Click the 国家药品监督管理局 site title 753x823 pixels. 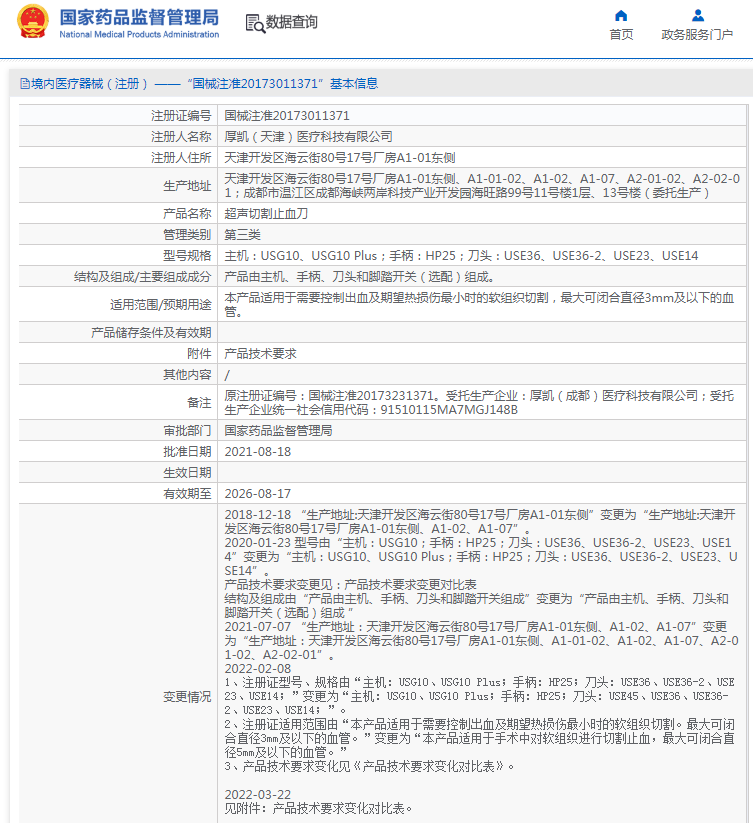coord(138,16)
